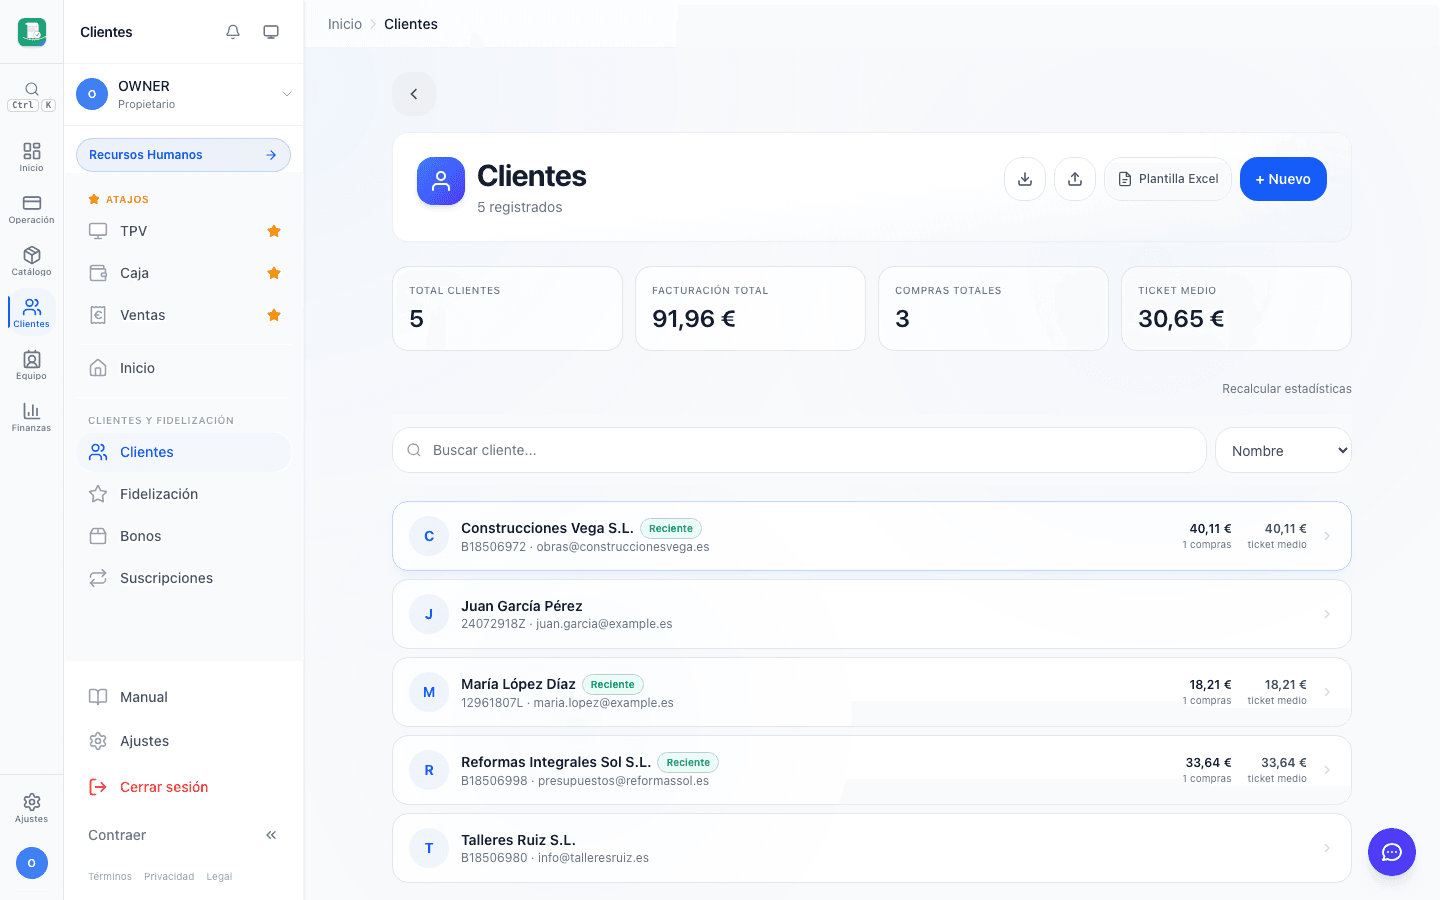Open Ajustes in sidebar
This screenshot has width=1440, height=900.
point(184,741)
